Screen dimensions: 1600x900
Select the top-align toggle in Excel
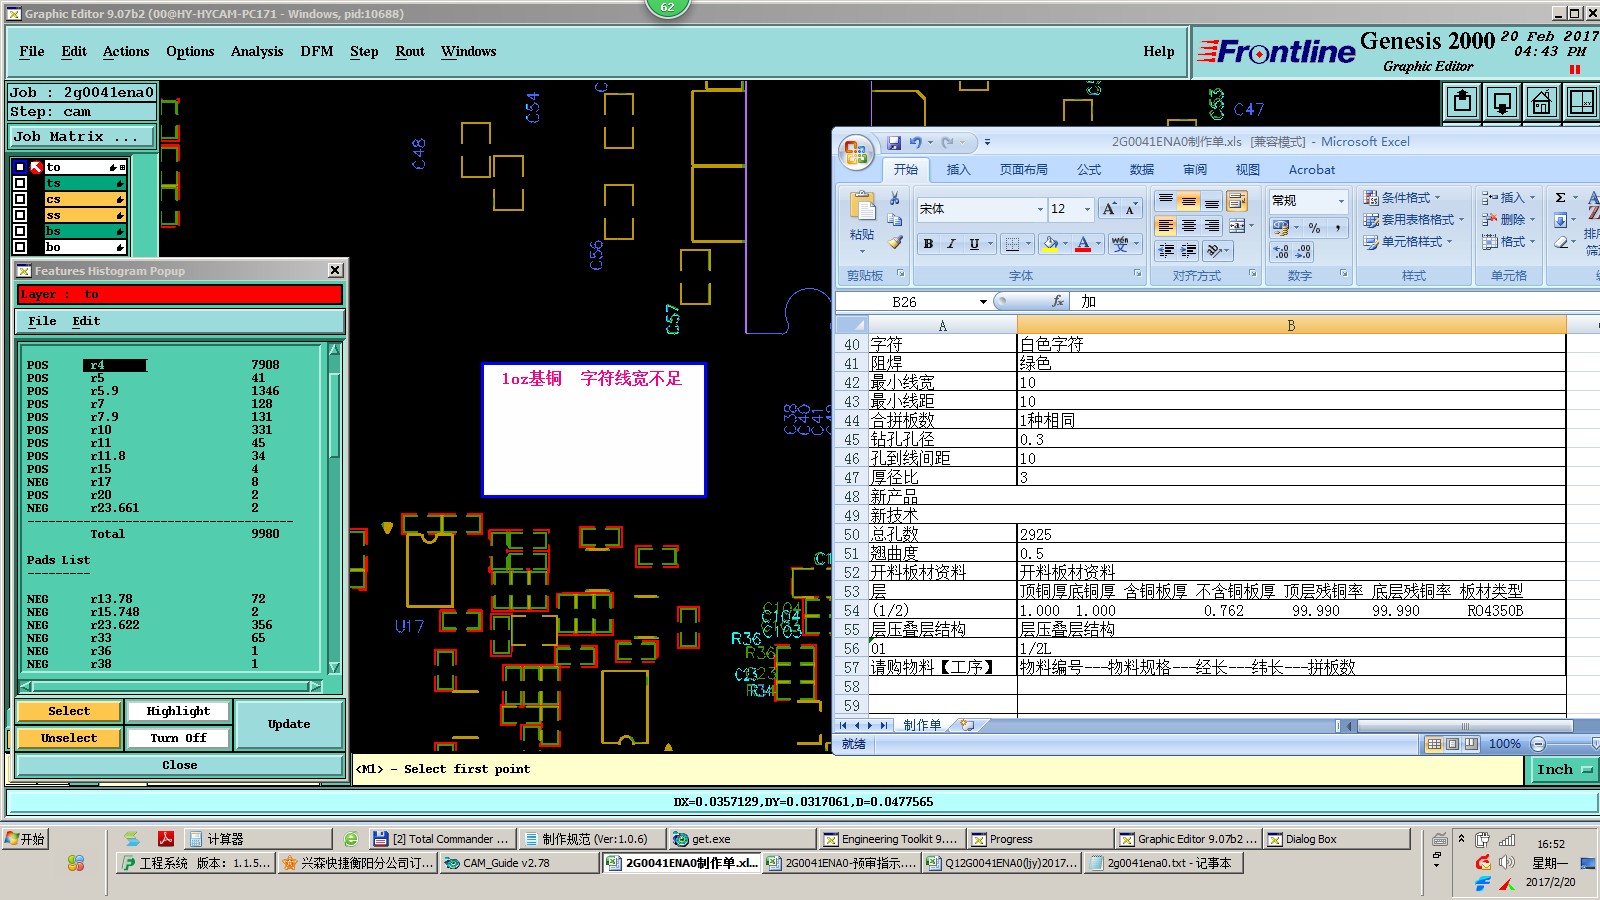pos(1166,201)
